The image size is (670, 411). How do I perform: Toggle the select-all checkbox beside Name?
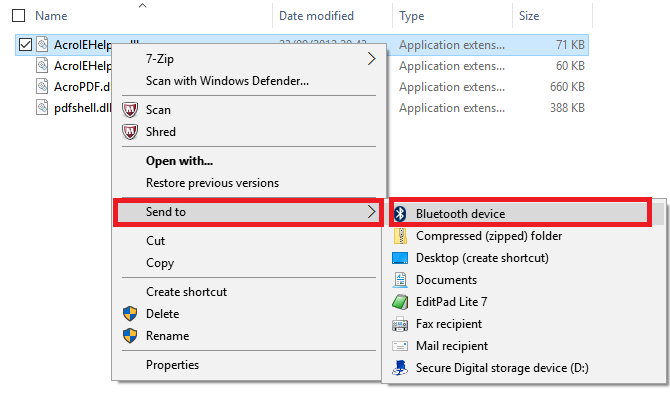[18, 16]
